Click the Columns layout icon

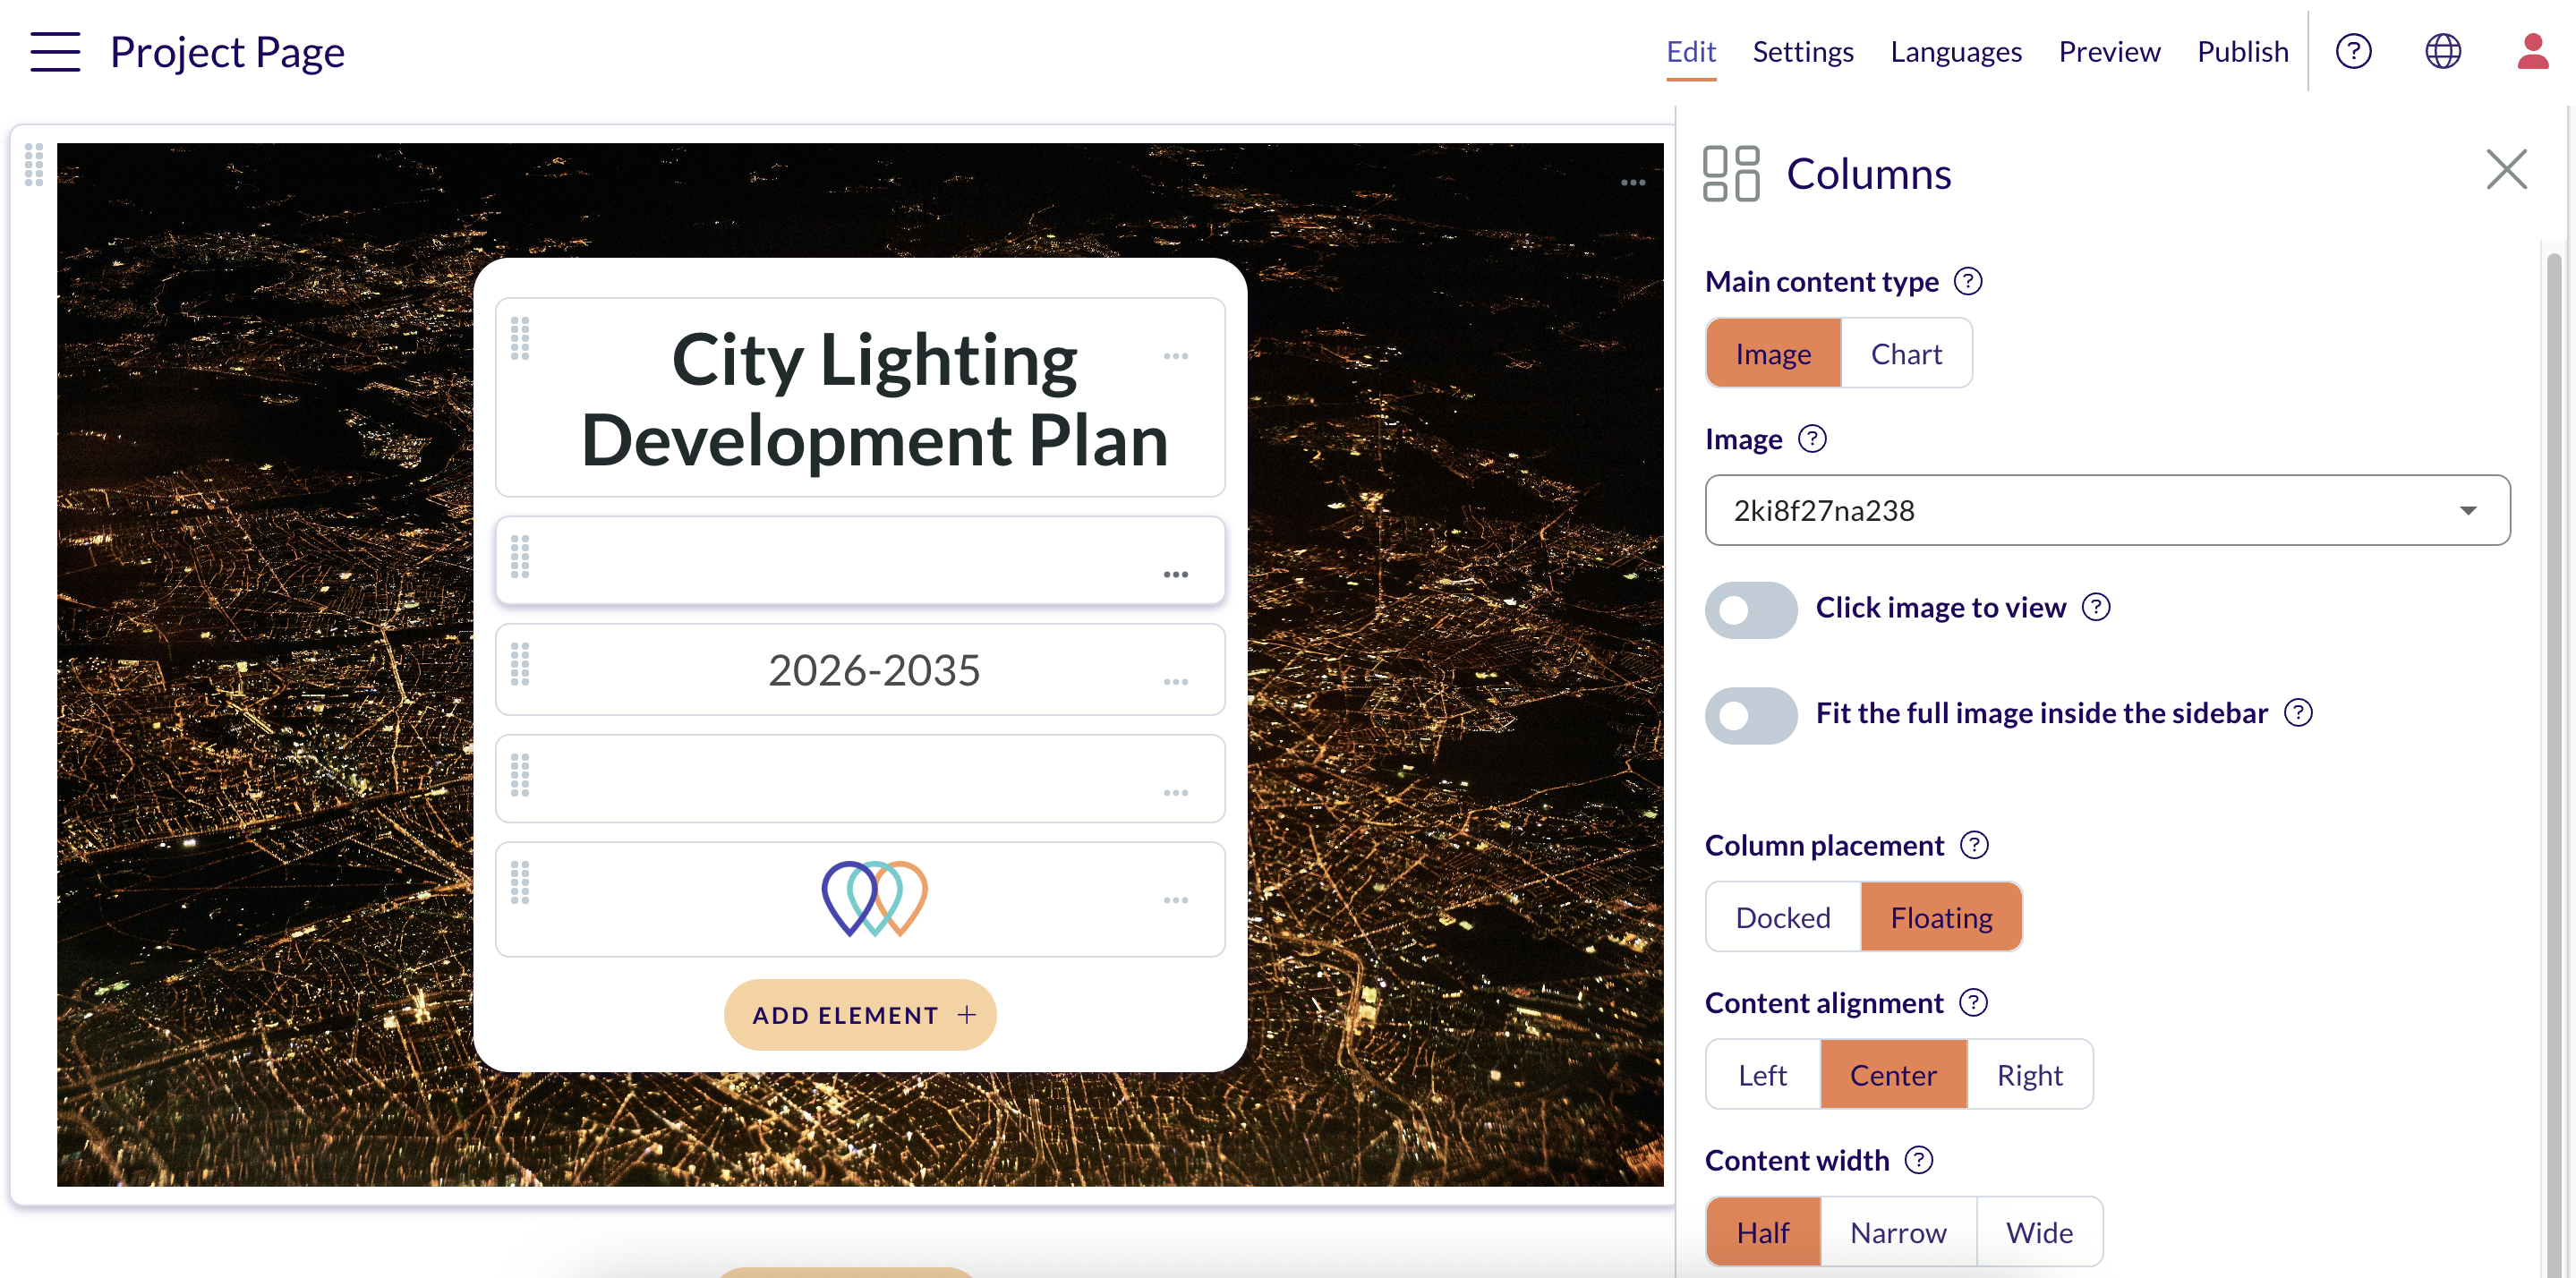point(1731,174)
